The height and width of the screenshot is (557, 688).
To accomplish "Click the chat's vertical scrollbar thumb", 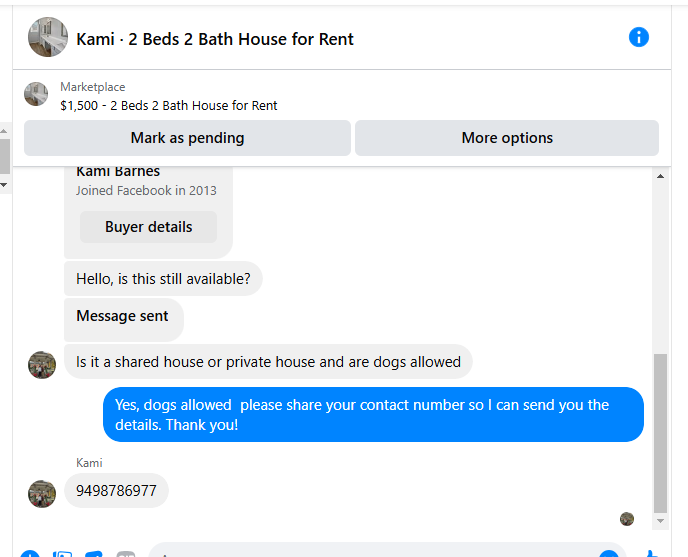I will [659, 430].
